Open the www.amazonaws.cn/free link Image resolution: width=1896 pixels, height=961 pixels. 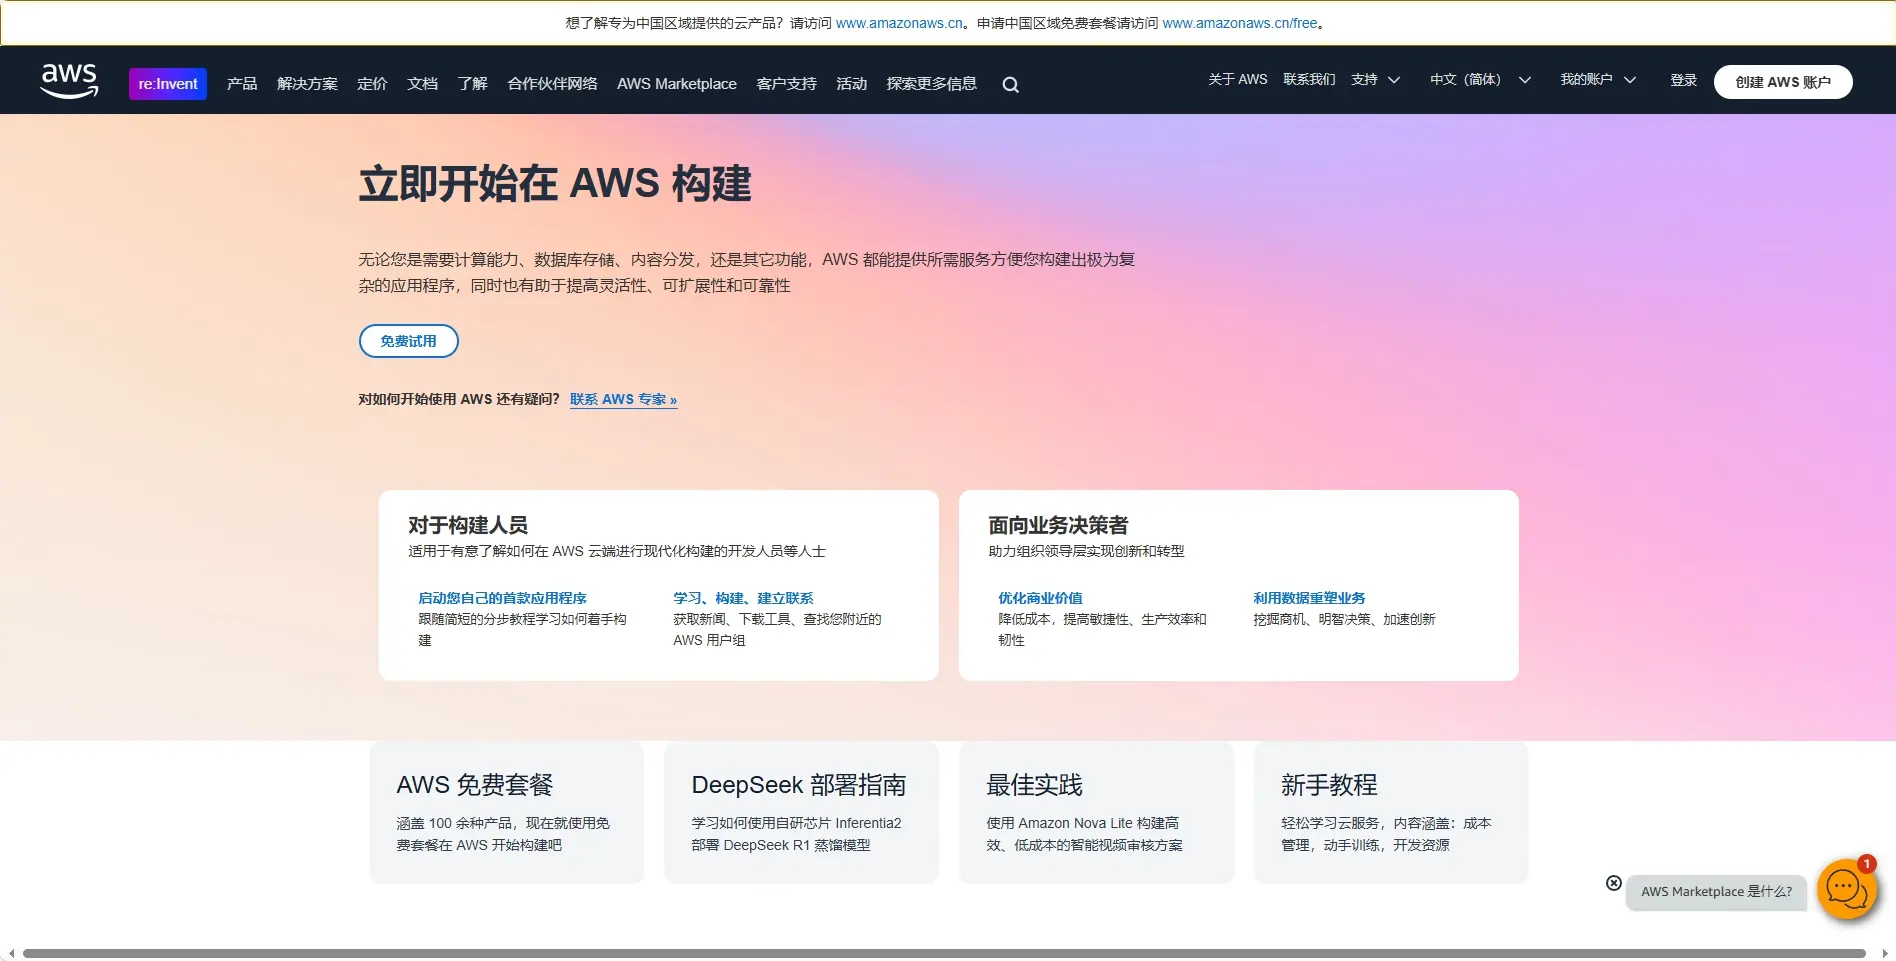pyautogui.click(x=1239, y=23)
